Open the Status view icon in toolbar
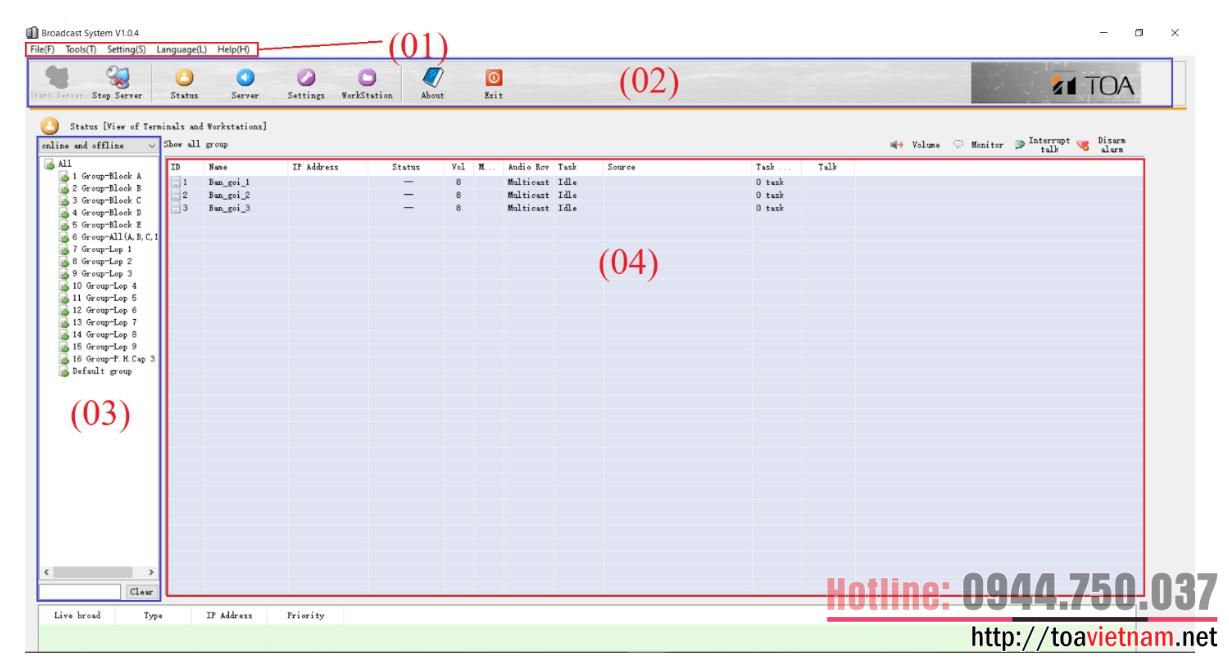 pyautogui.click(x=184, y=77)
